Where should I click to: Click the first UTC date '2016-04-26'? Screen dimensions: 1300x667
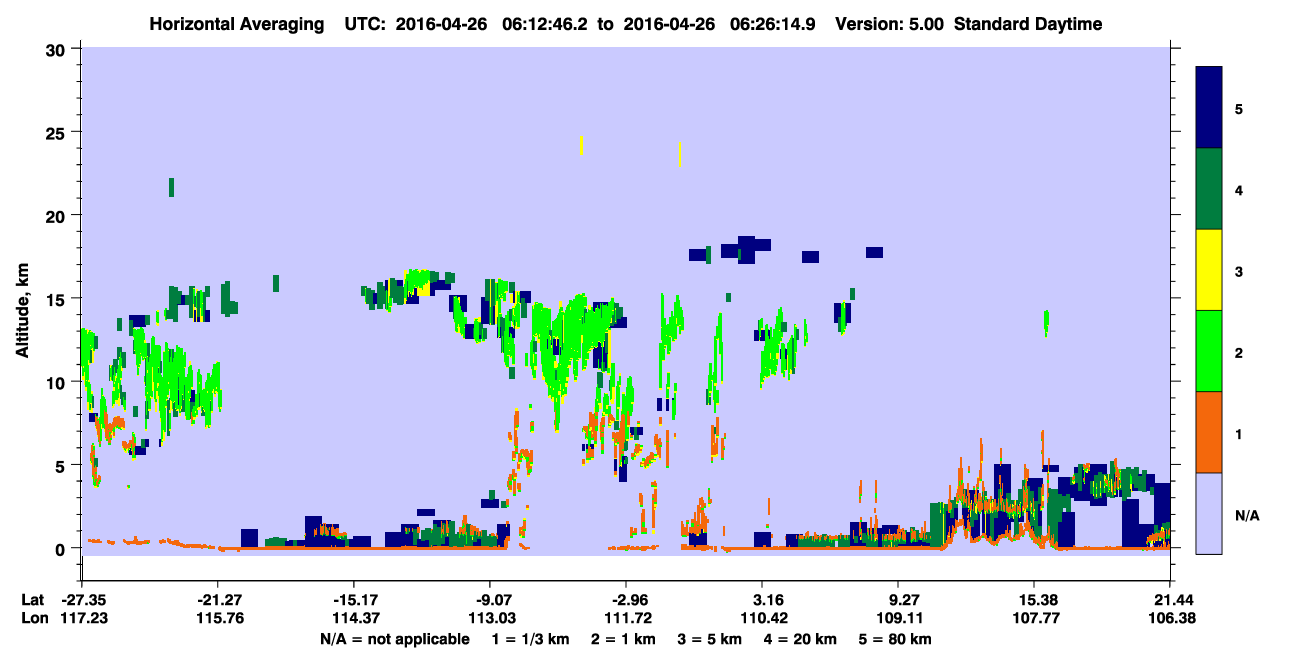click(x=441, y=24)
